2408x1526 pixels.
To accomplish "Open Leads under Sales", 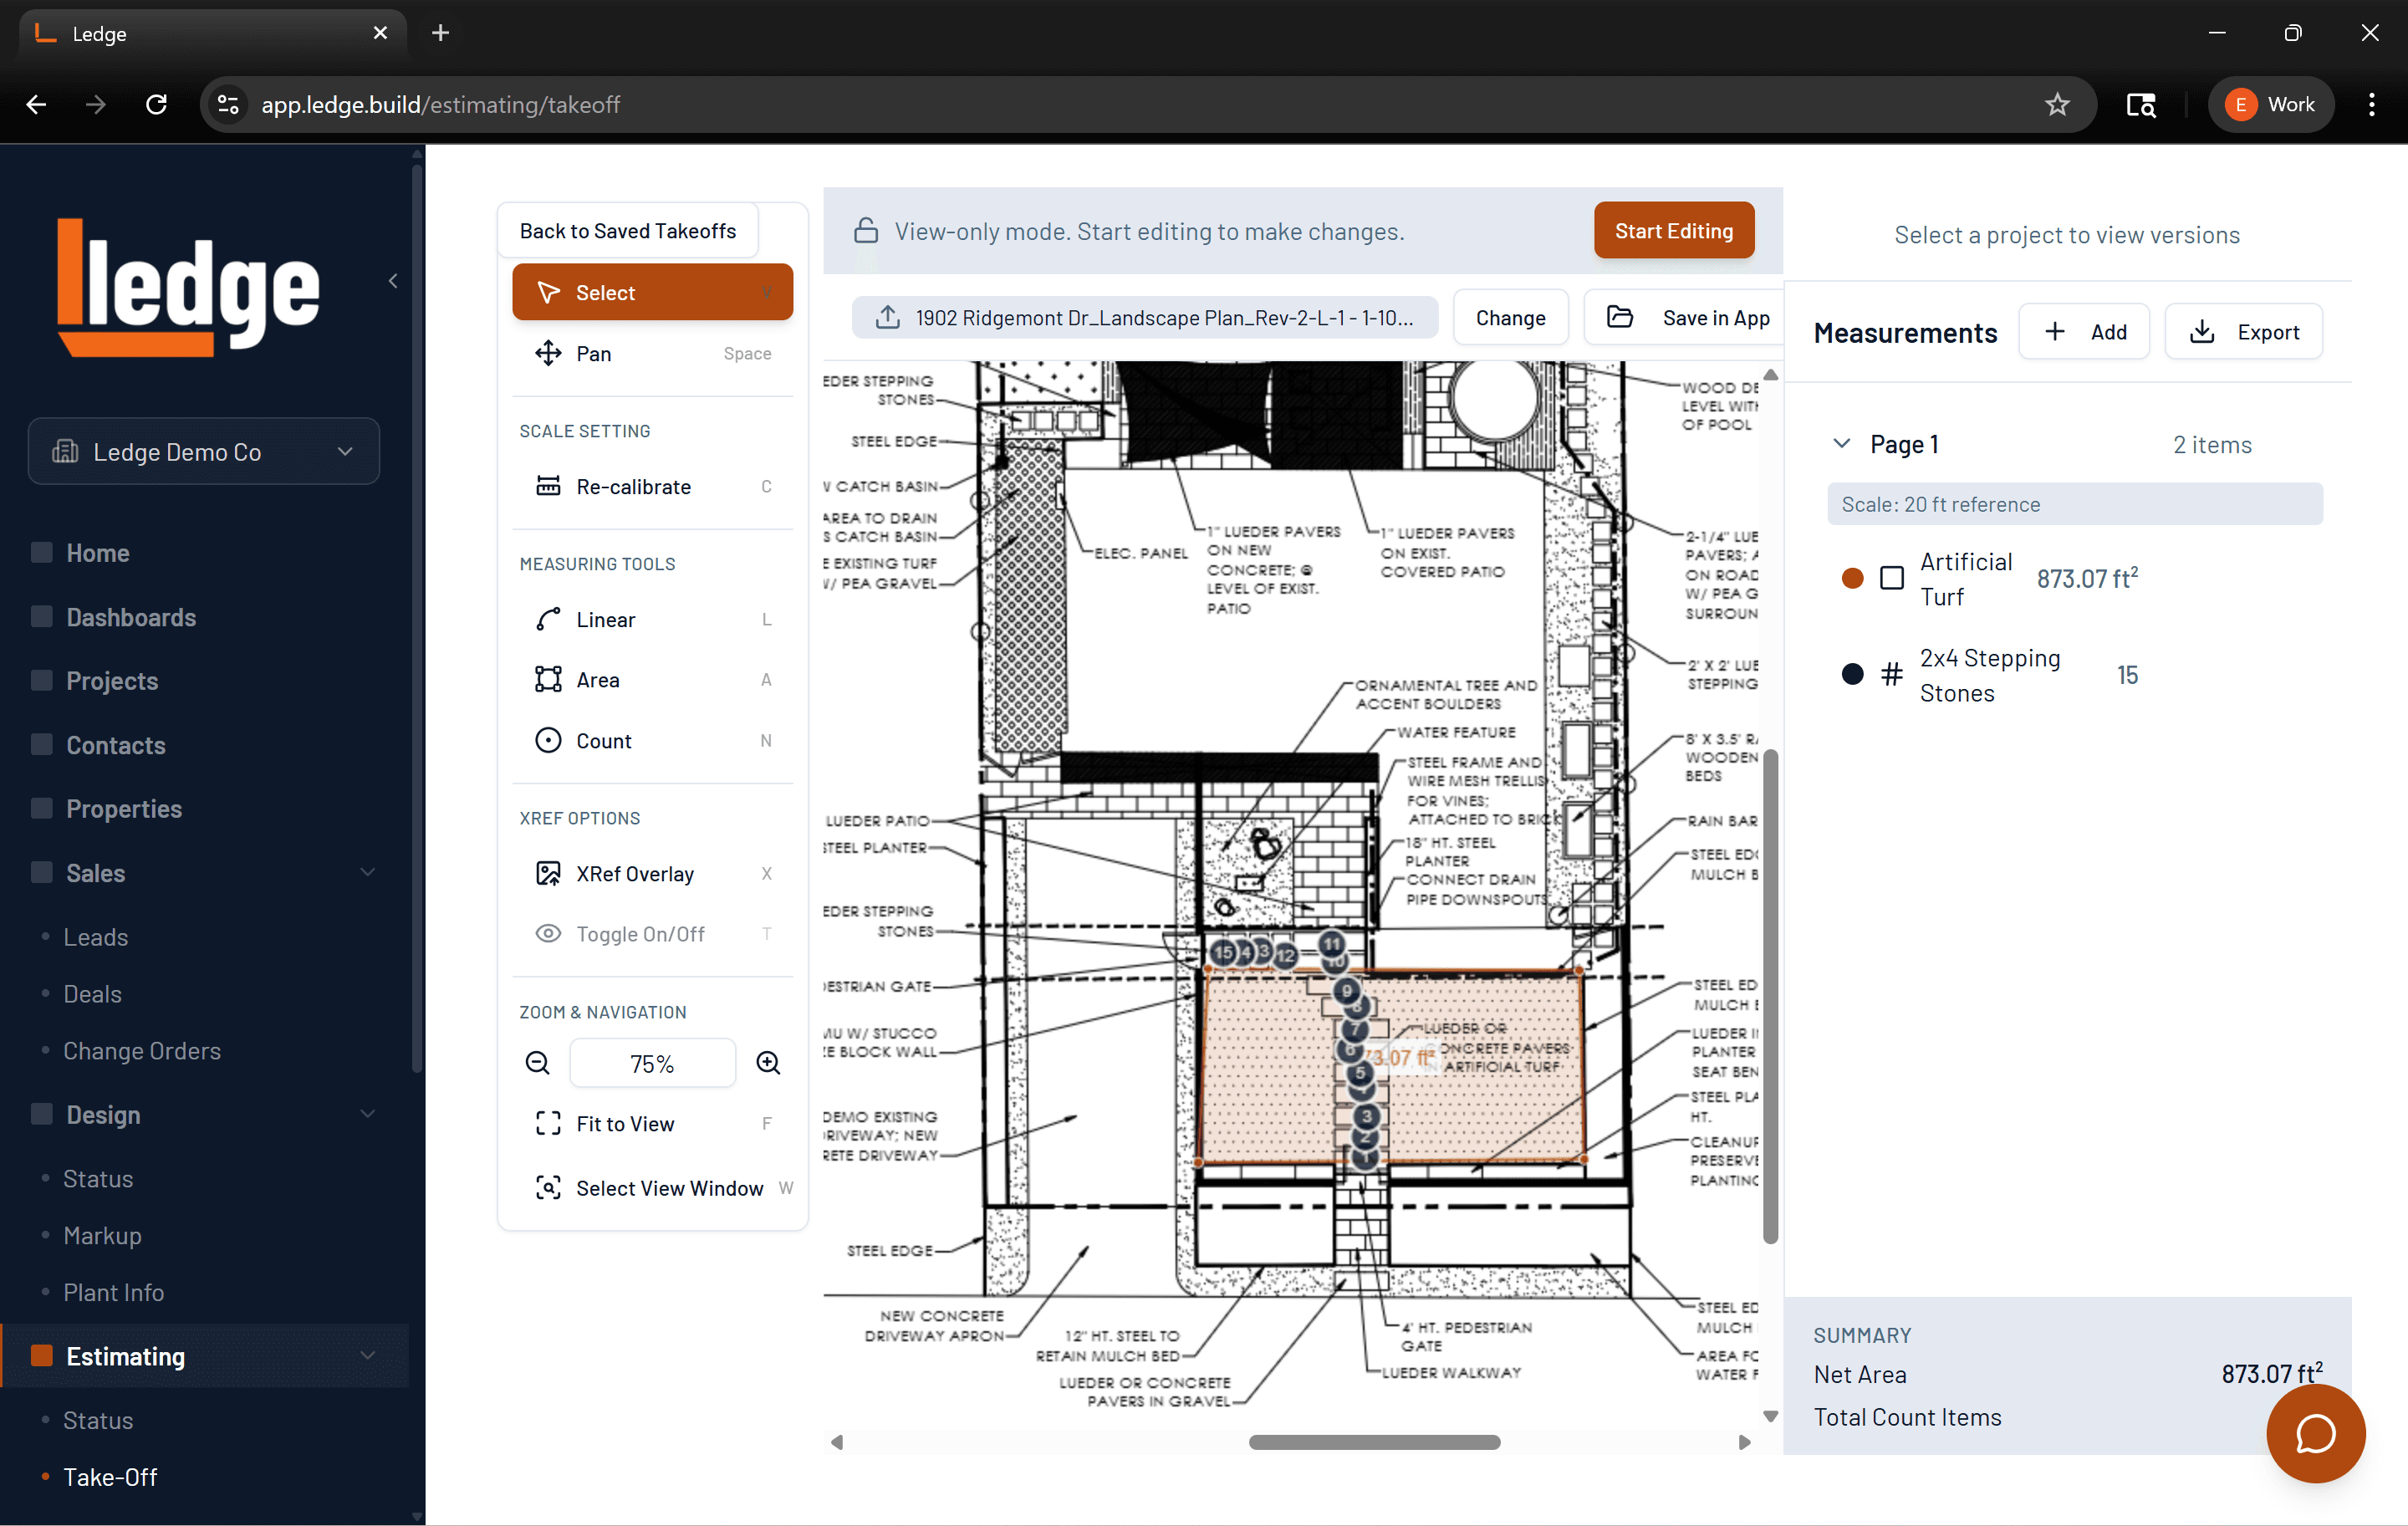I will [95, 937].
